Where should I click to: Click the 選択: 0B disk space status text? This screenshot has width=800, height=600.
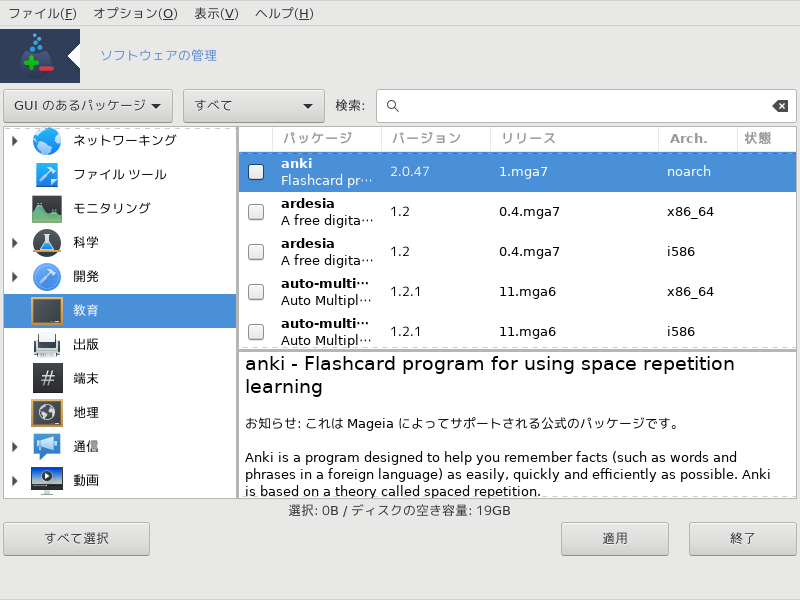pos(399,511)
